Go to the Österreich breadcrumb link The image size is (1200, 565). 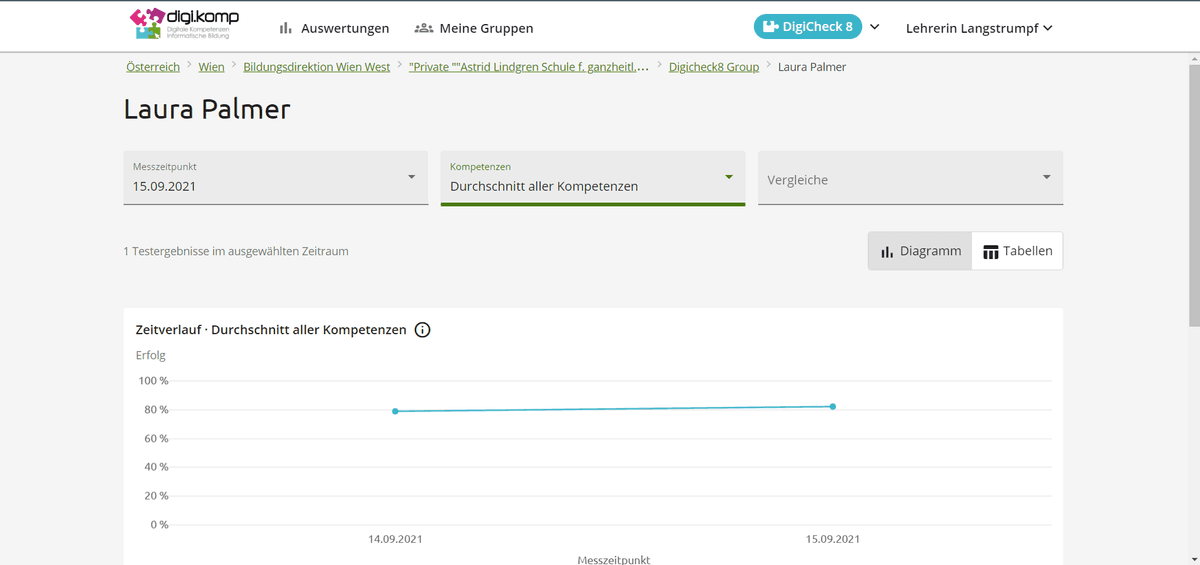[x=153, y=67]
